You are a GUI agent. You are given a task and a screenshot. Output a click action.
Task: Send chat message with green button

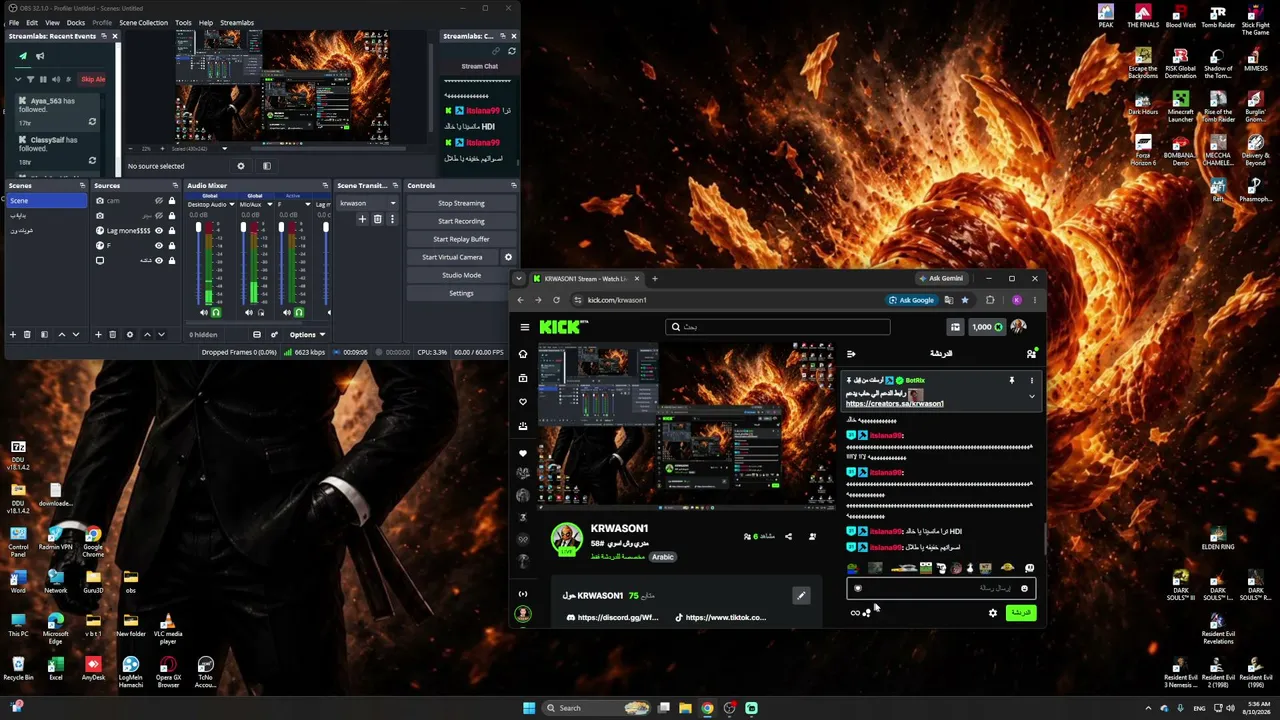point(1020,613)
